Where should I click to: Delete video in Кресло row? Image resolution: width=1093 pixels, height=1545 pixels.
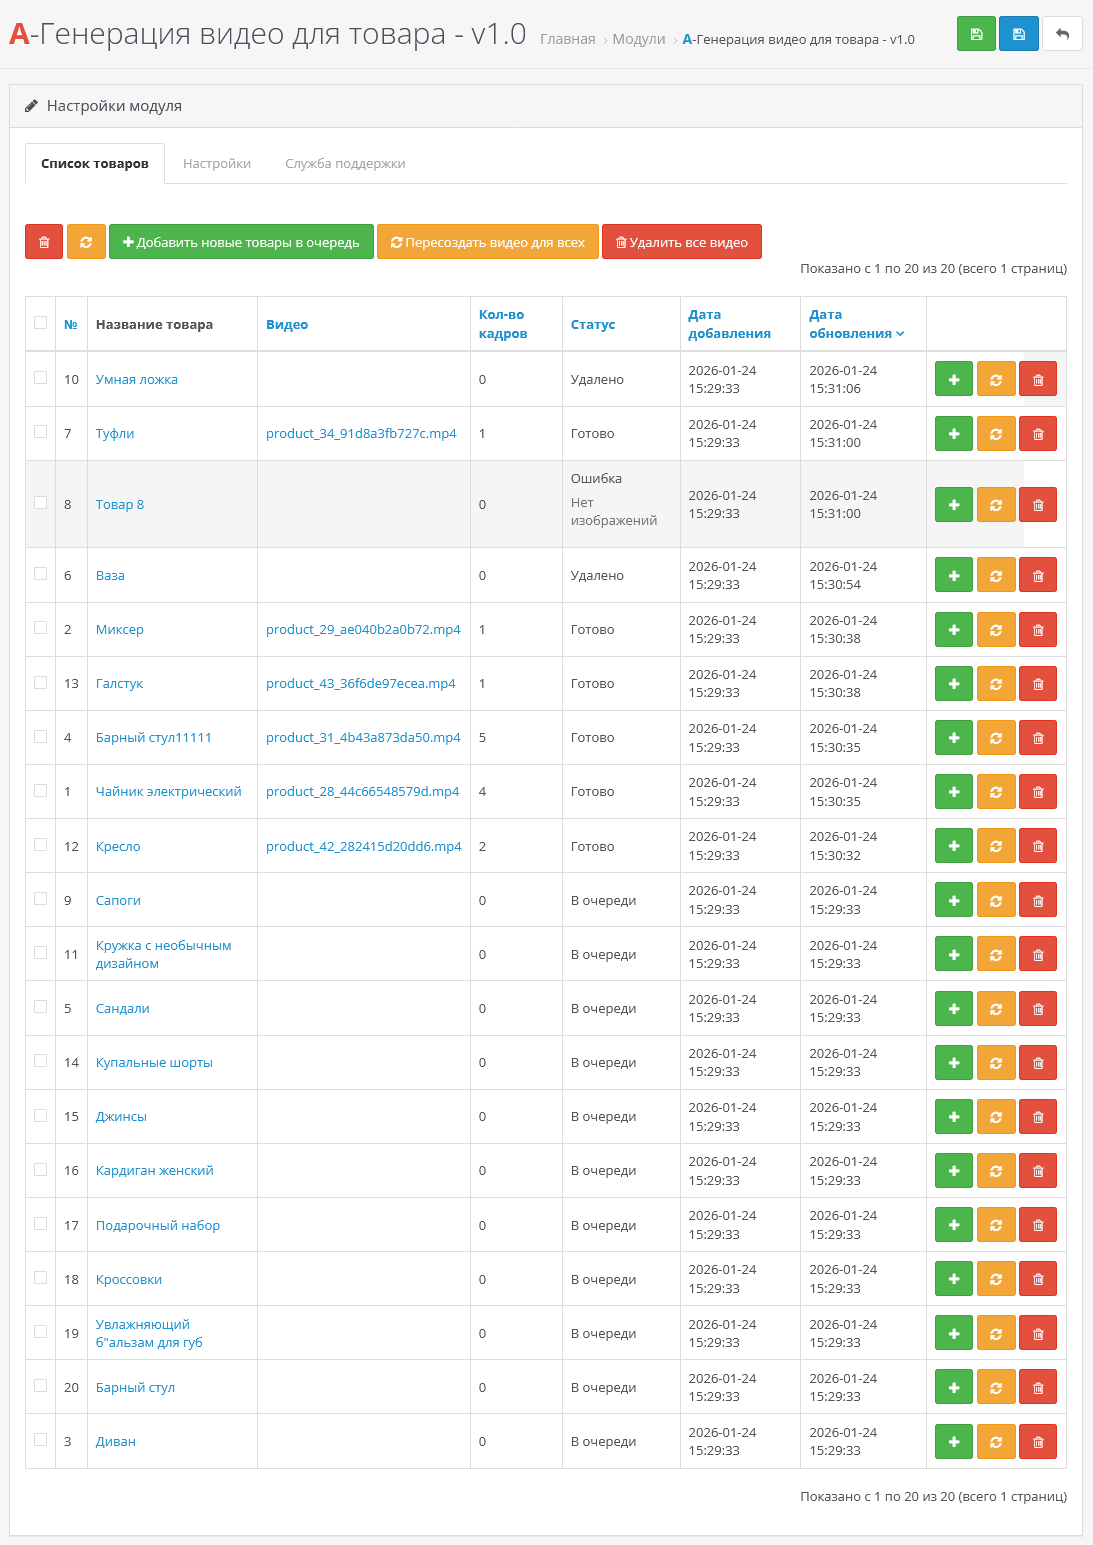pos(1037,846)
